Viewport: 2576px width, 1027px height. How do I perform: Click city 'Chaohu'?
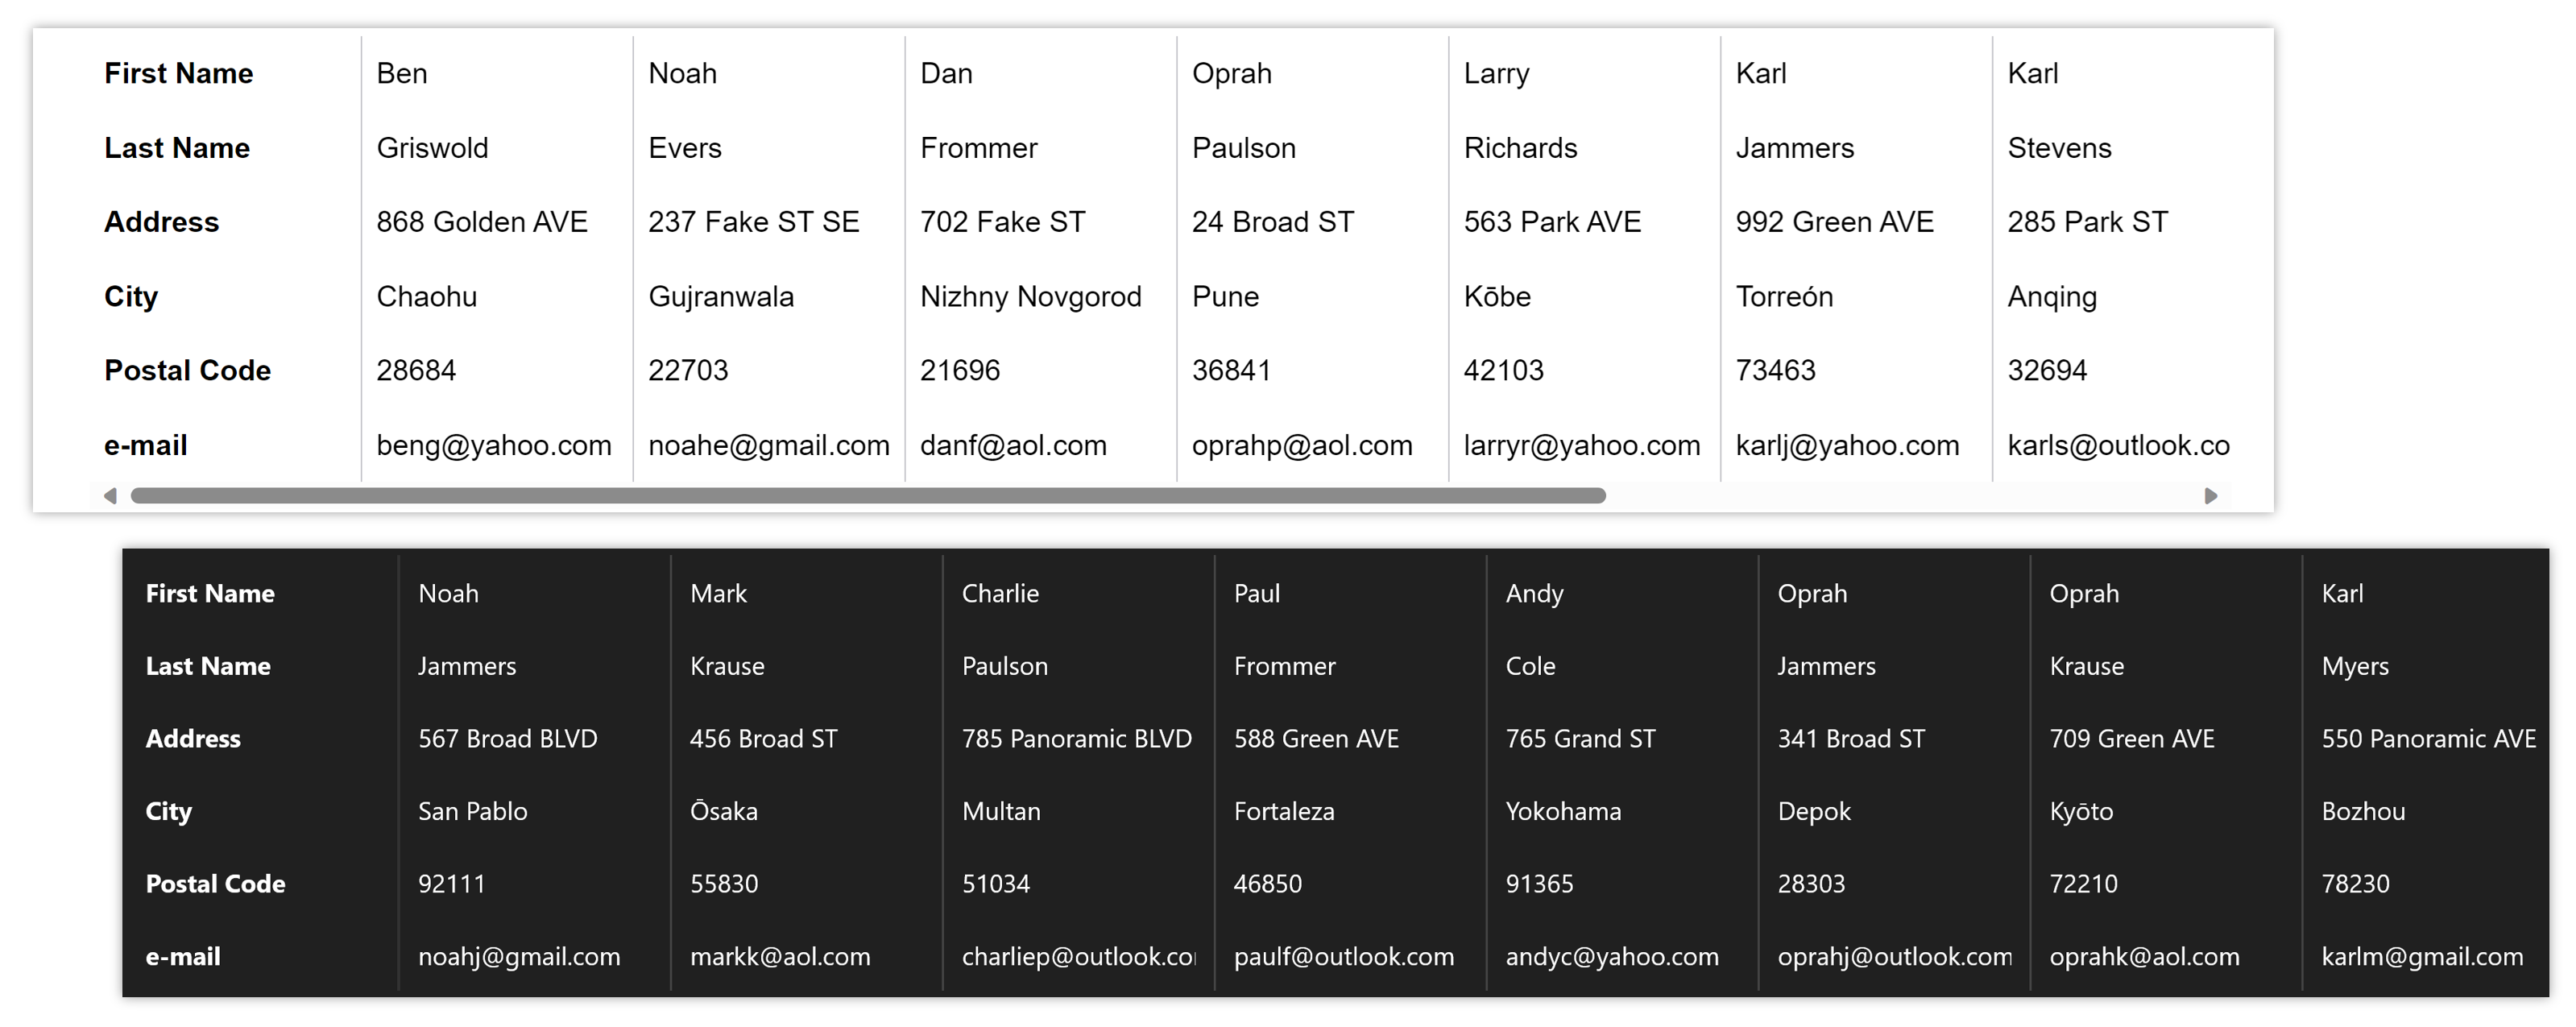point(427,297)
